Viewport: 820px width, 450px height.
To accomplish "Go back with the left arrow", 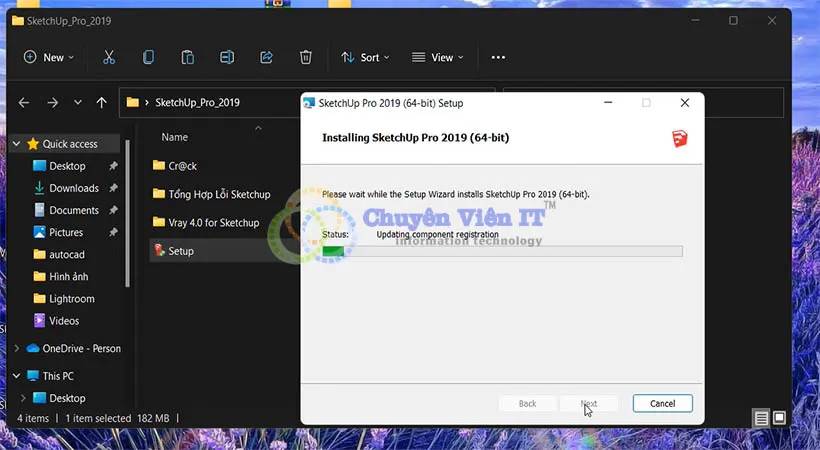I will (x=24, y=102).
